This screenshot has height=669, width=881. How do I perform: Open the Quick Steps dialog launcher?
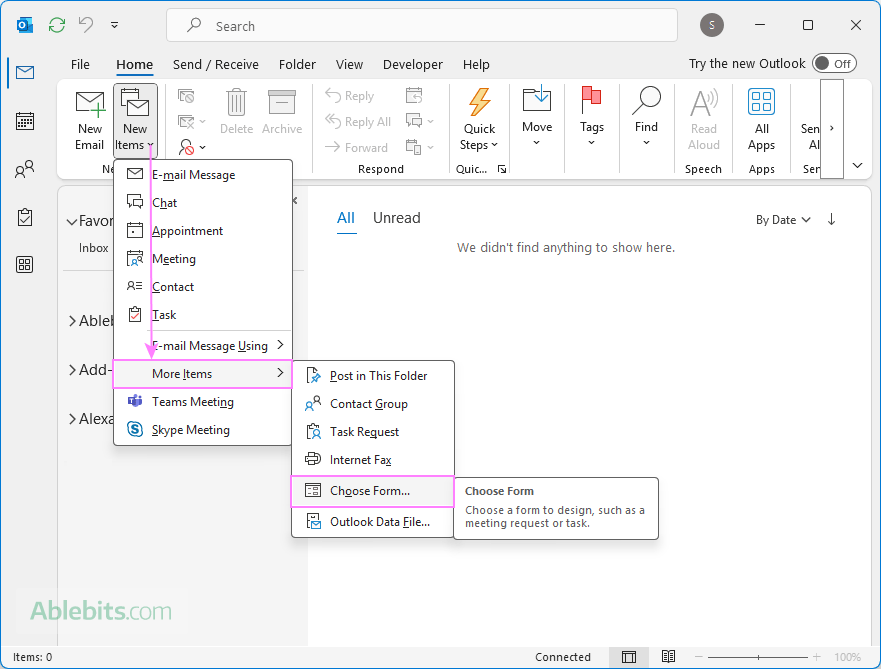[502, 169]
